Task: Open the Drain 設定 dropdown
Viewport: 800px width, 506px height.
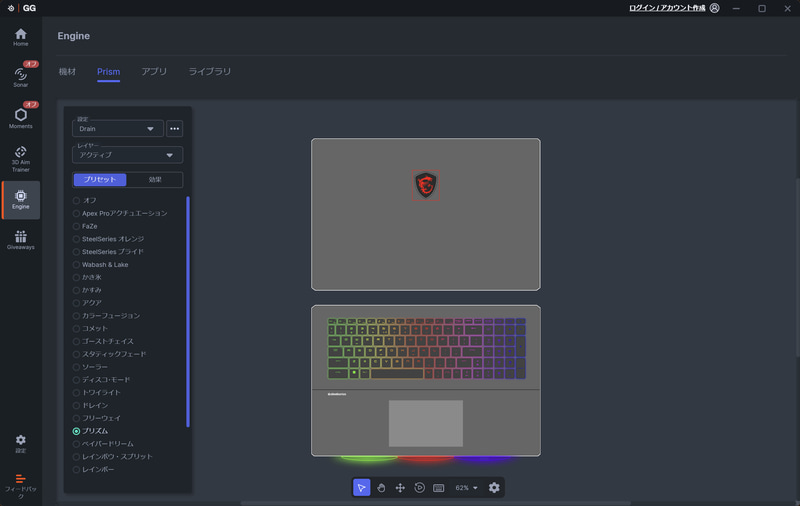Action: [x=118, y=129]
